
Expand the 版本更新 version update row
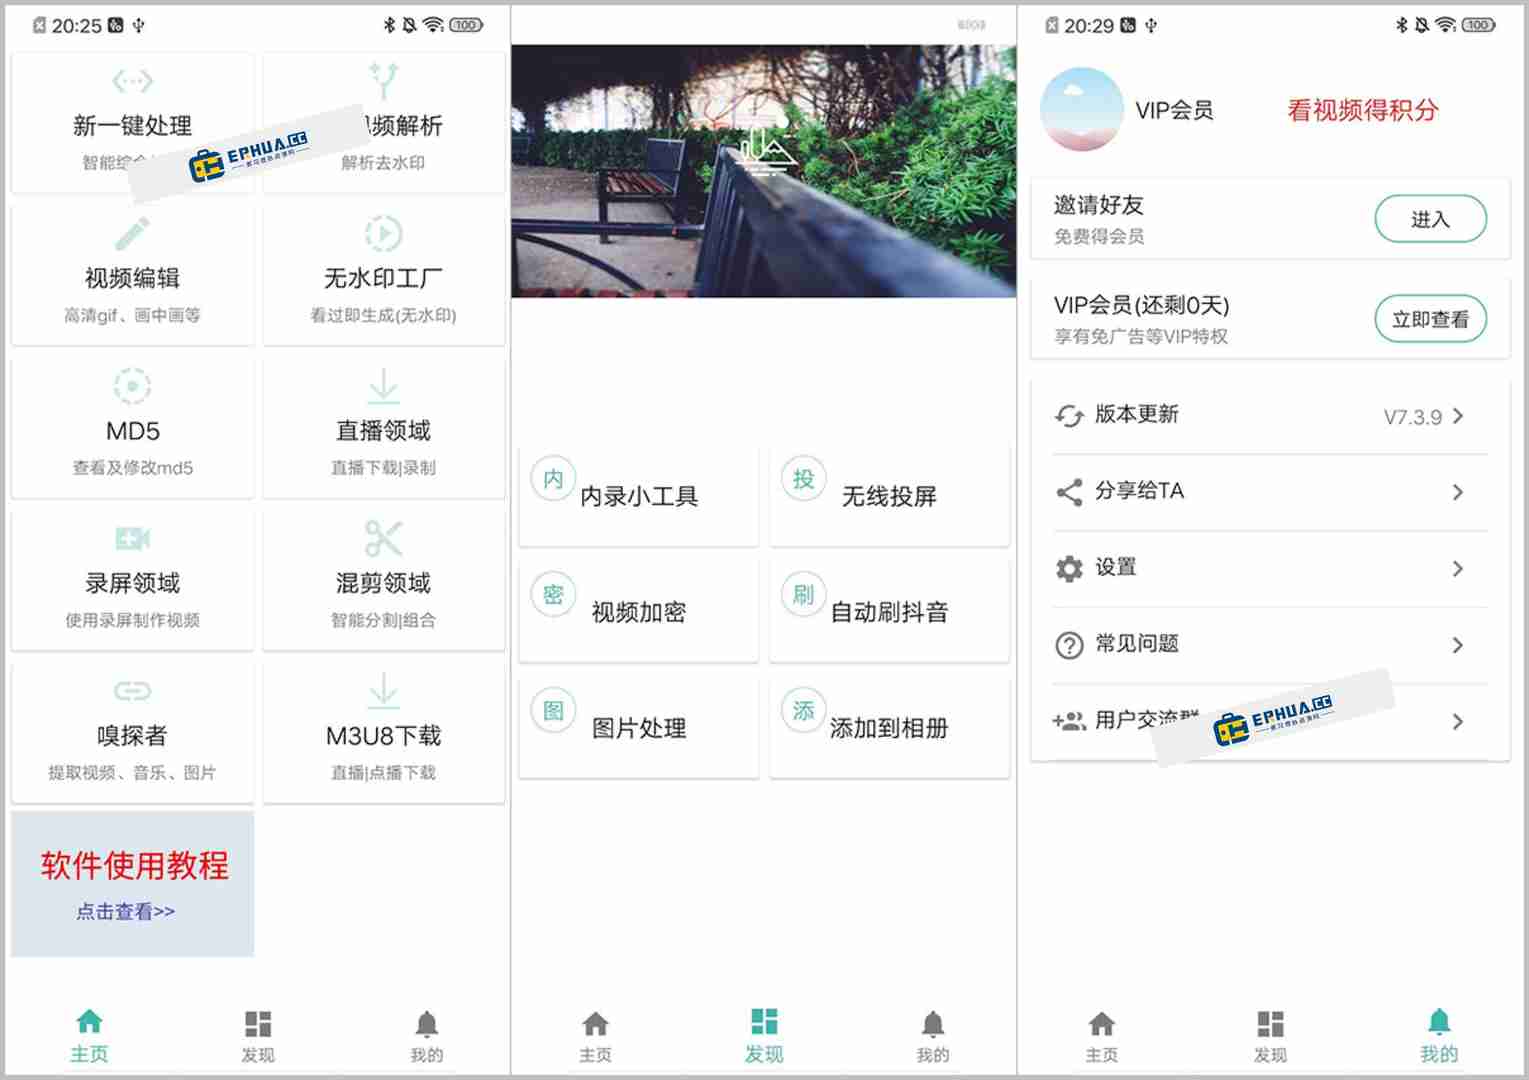(x=1267, y=414)
